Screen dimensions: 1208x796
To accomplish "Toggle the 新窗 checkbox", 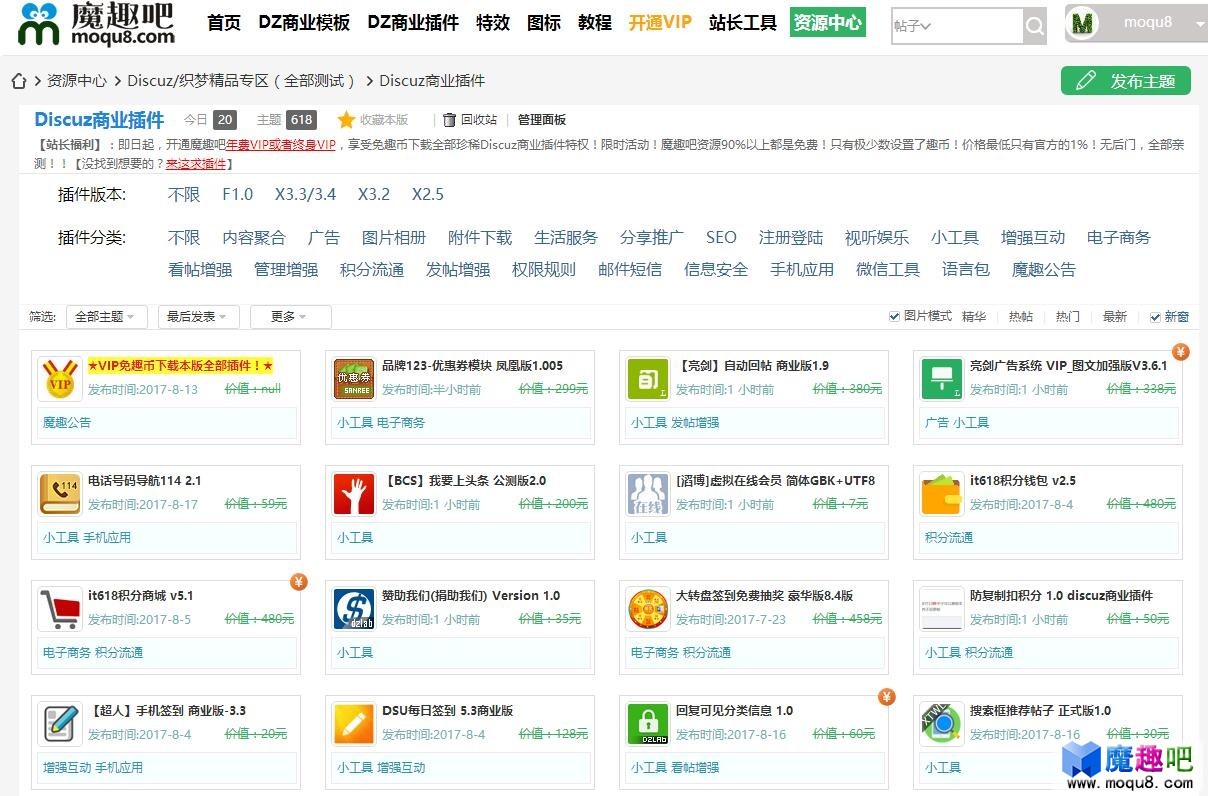I will [x=1155, y=317].
